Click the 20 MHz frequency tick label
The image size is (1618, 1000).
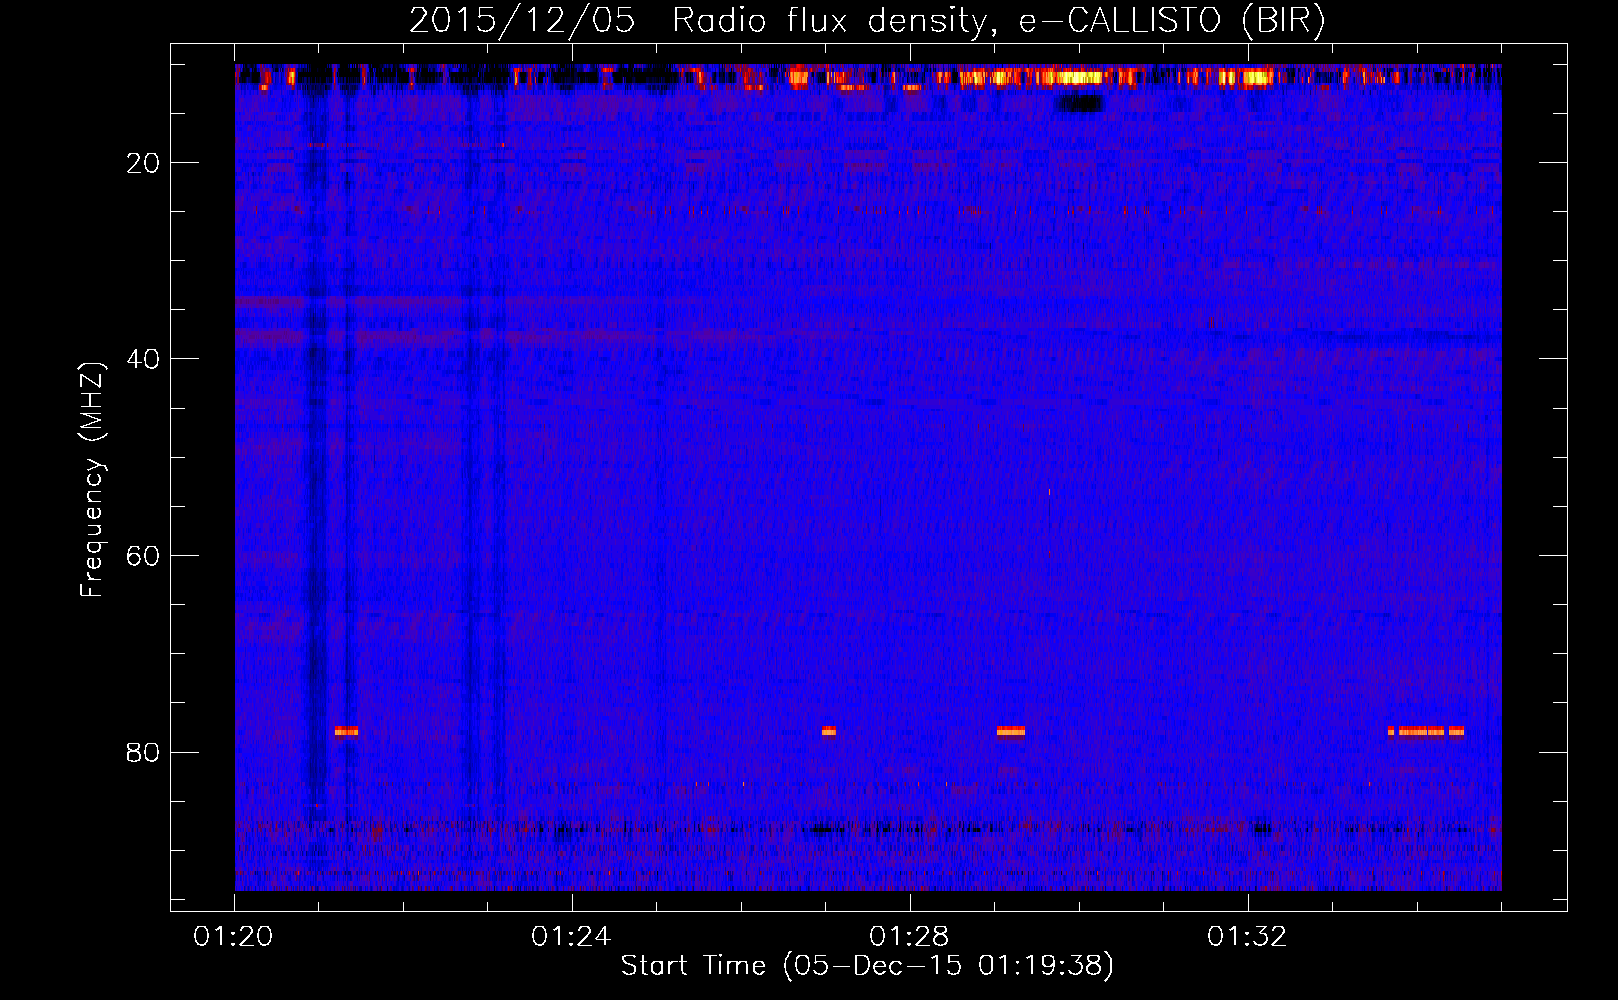click(143, 163)
